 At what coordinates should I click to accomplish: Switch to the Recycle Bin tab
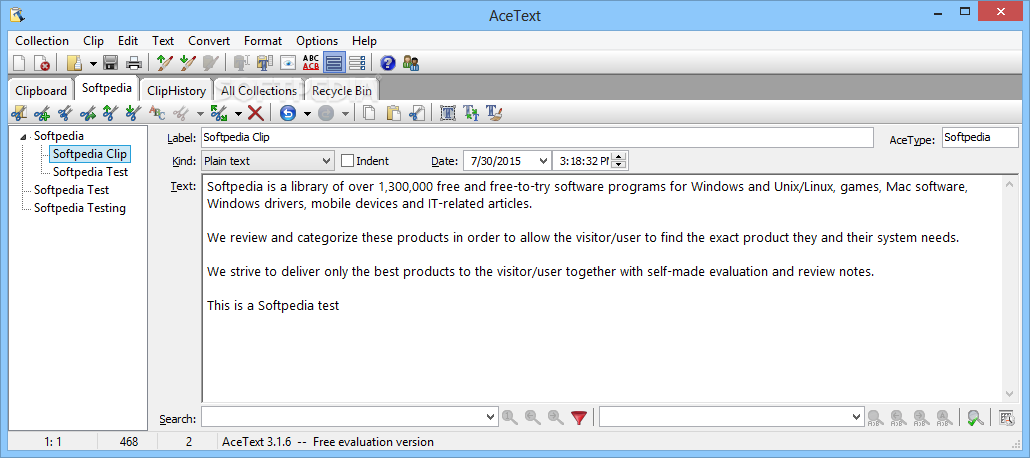point(342,91)
